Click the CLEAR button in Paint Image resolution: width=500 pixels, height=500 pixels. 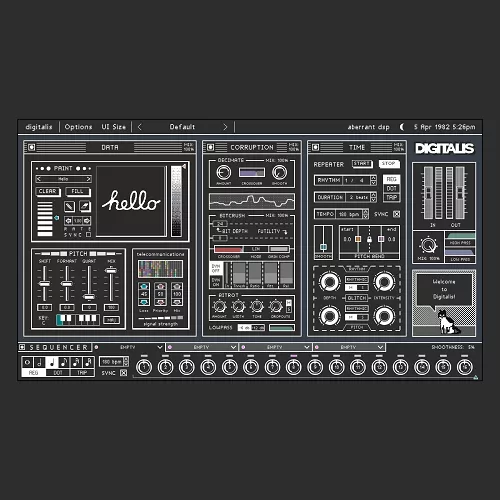pyautogui.click(x=48, y=191)
